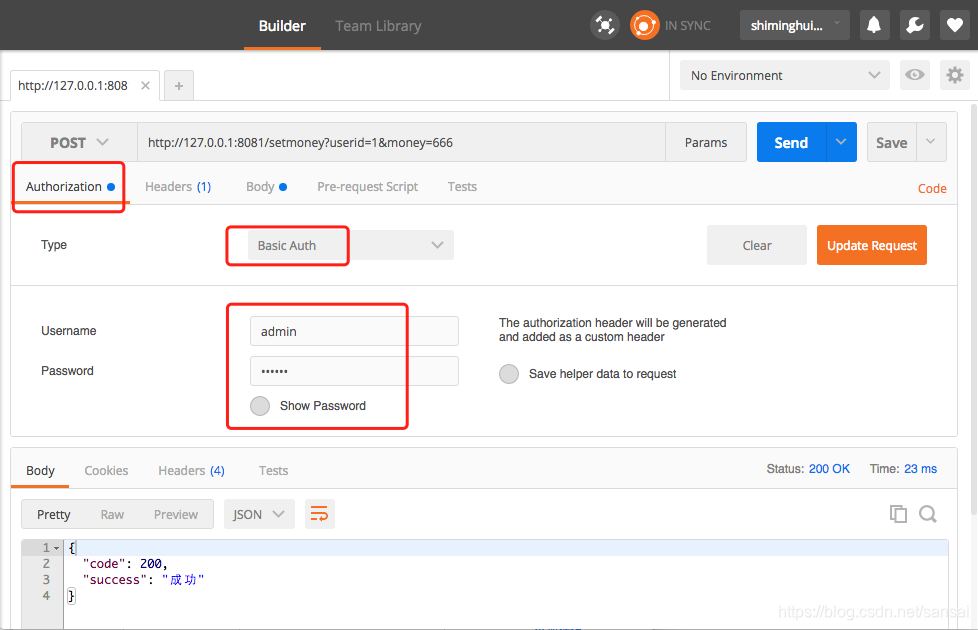Click the Params button
Viewport: 978px width, 630px height.
[706, 142]
